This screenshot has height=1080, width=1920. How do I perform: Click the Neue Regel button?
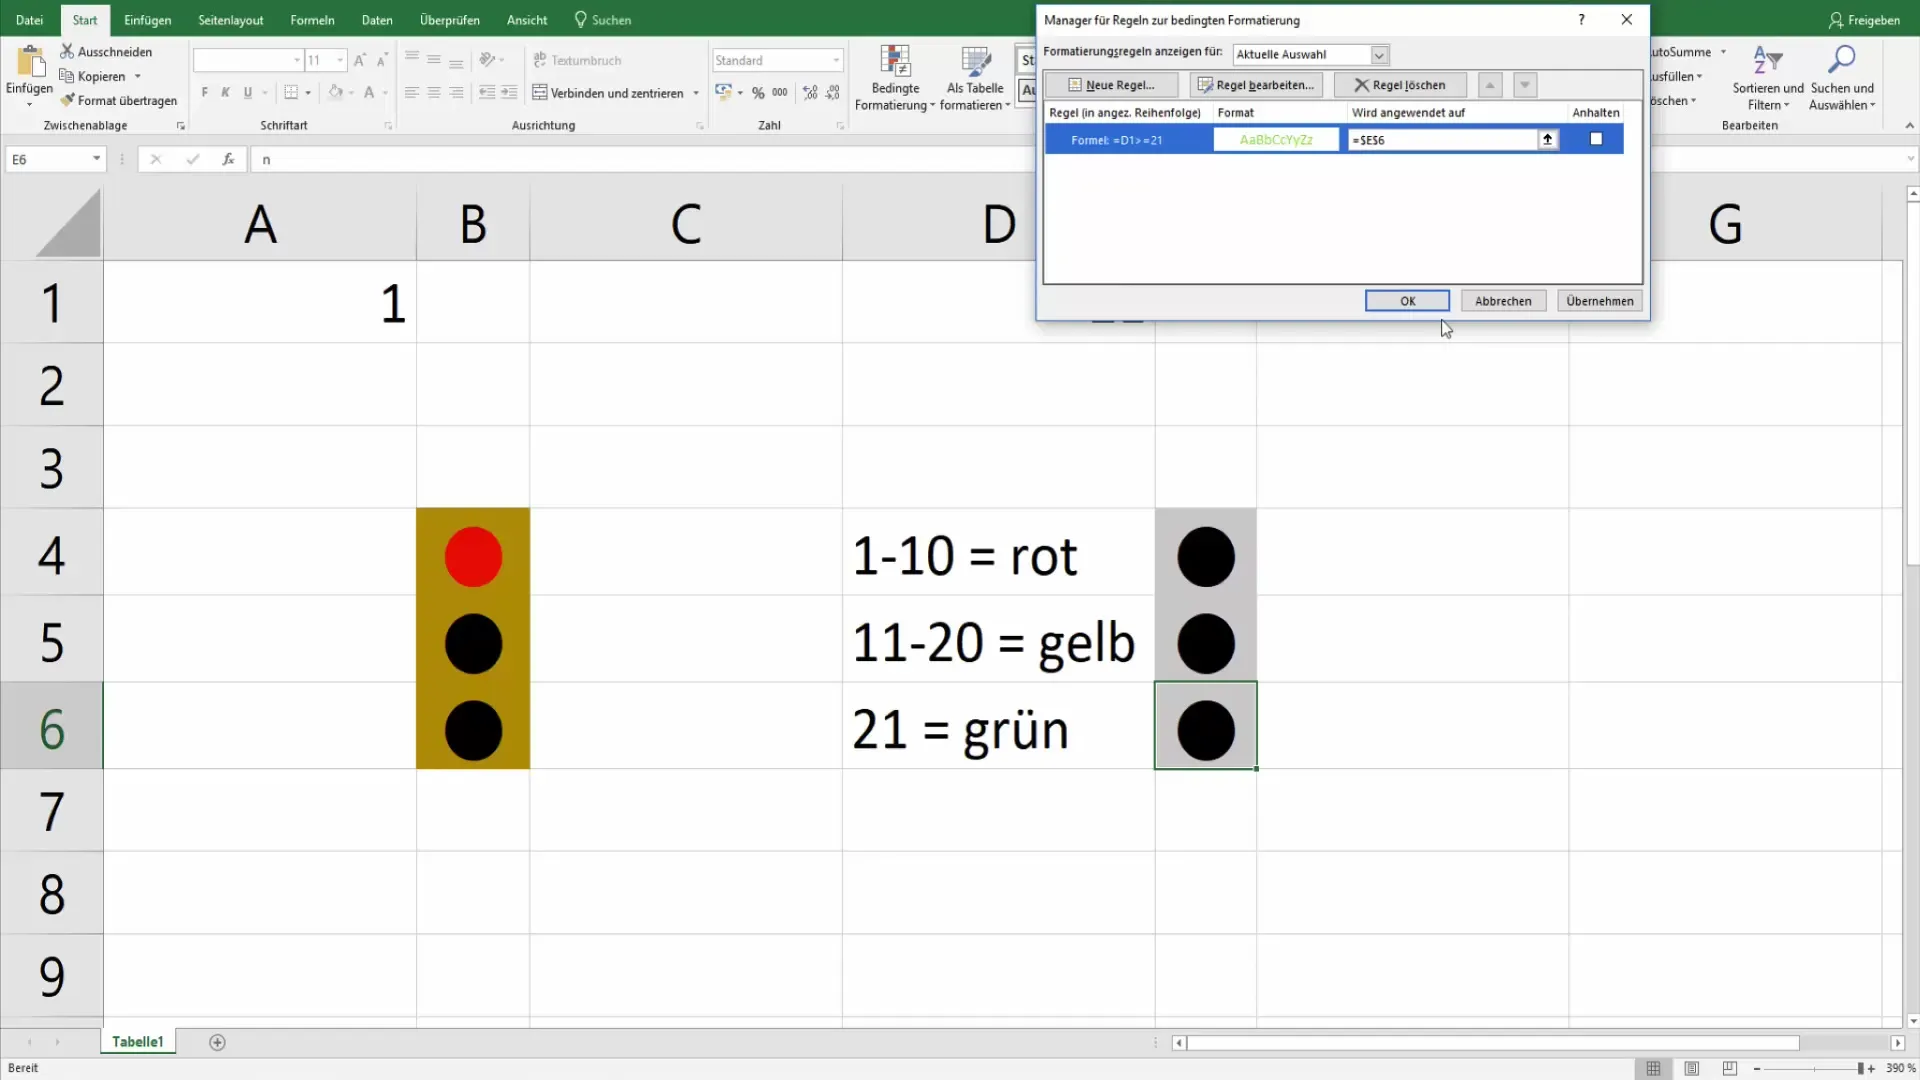pos(1112,85)
